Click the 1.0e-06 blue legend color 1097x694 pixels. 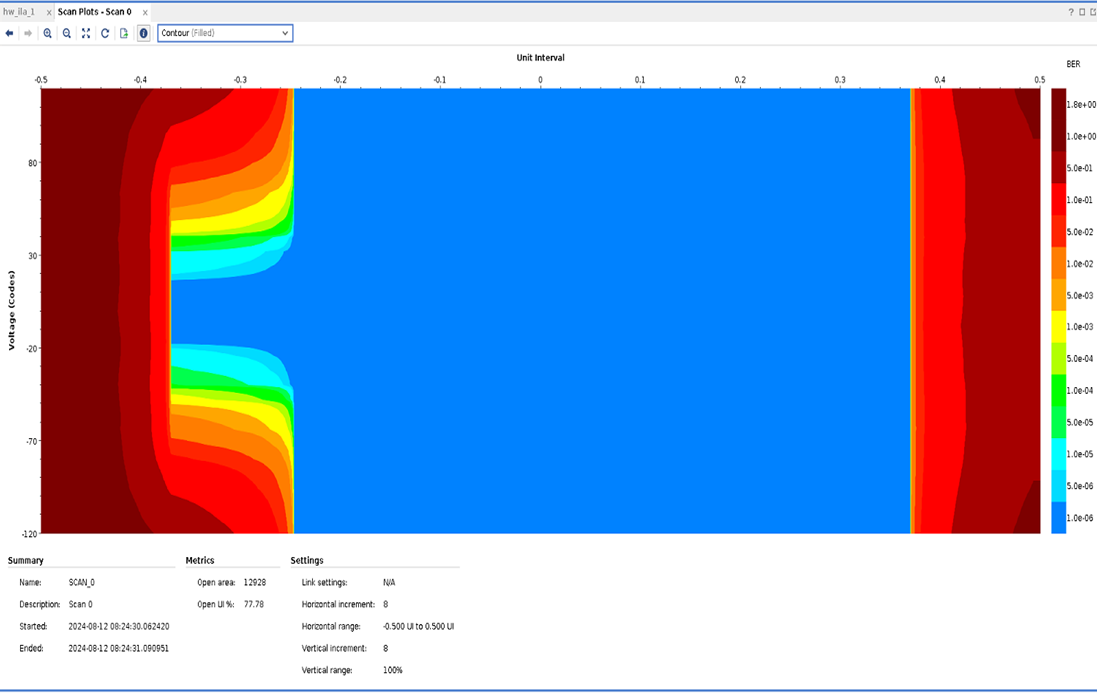pos(1058,517)
